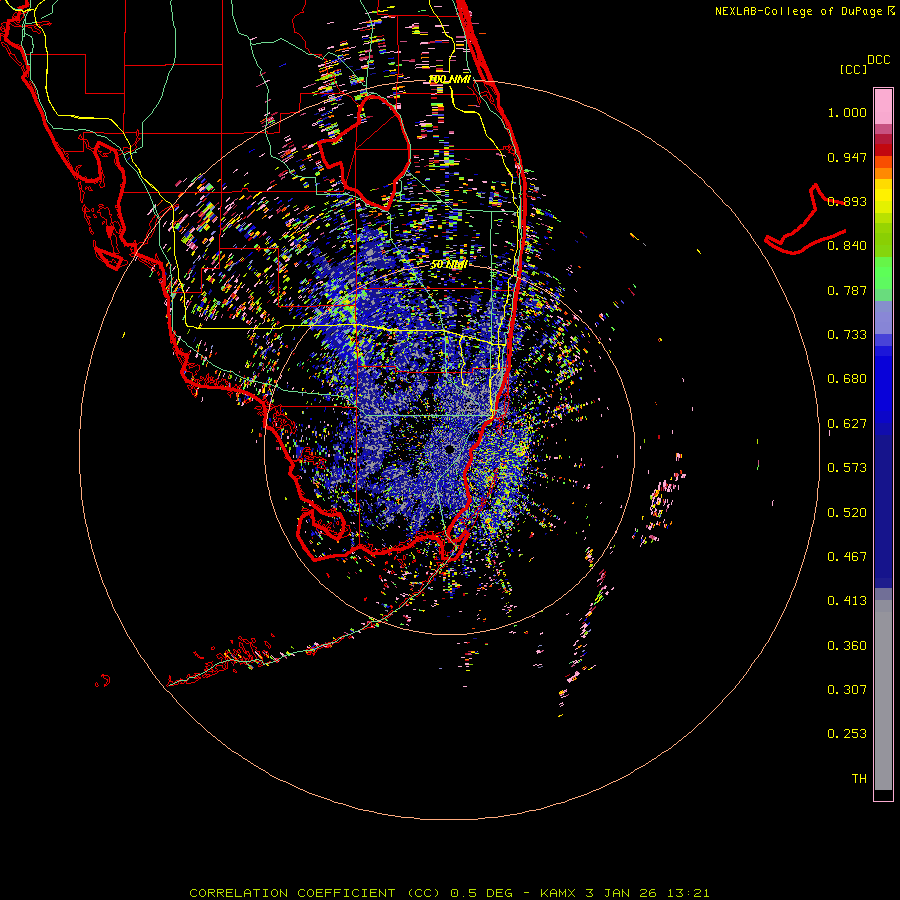
Task: Click the 0.680 scale value
Action: [847, 379]
